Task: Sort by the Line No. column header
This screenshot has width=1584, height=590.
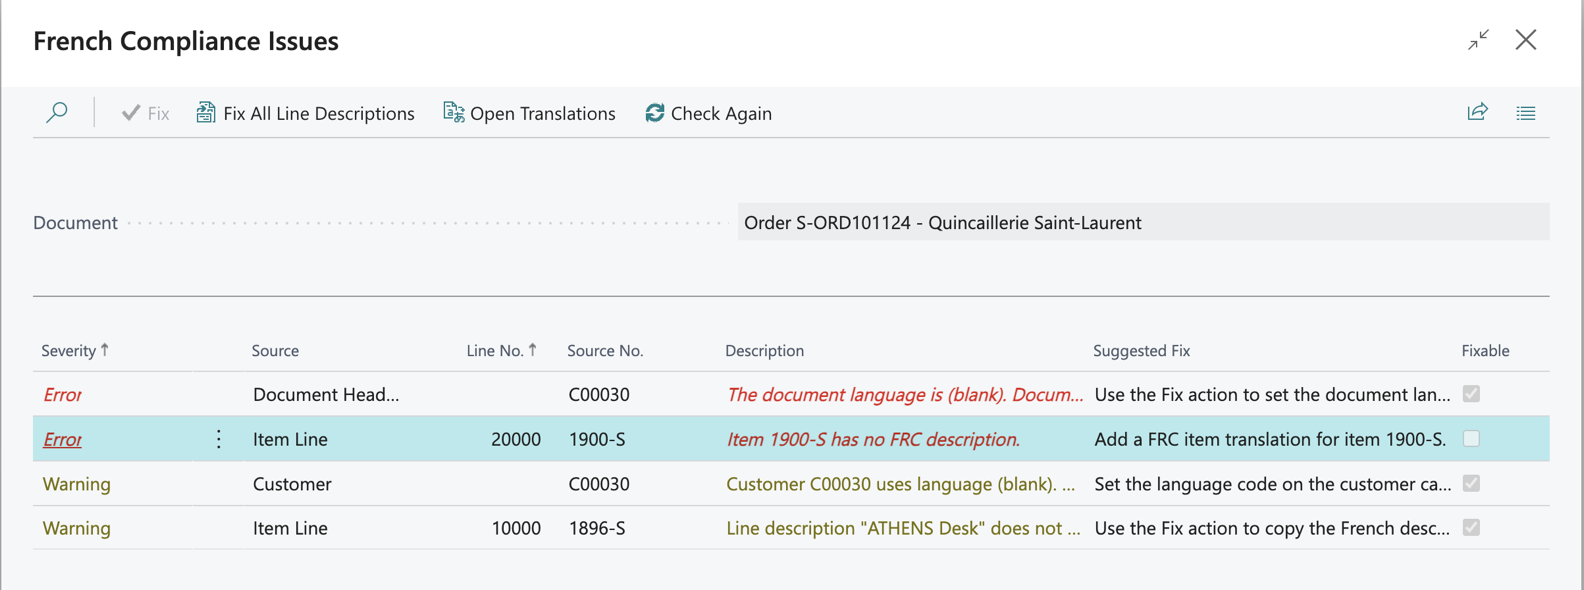Action: pyautogui.click(x=502, y=350)
